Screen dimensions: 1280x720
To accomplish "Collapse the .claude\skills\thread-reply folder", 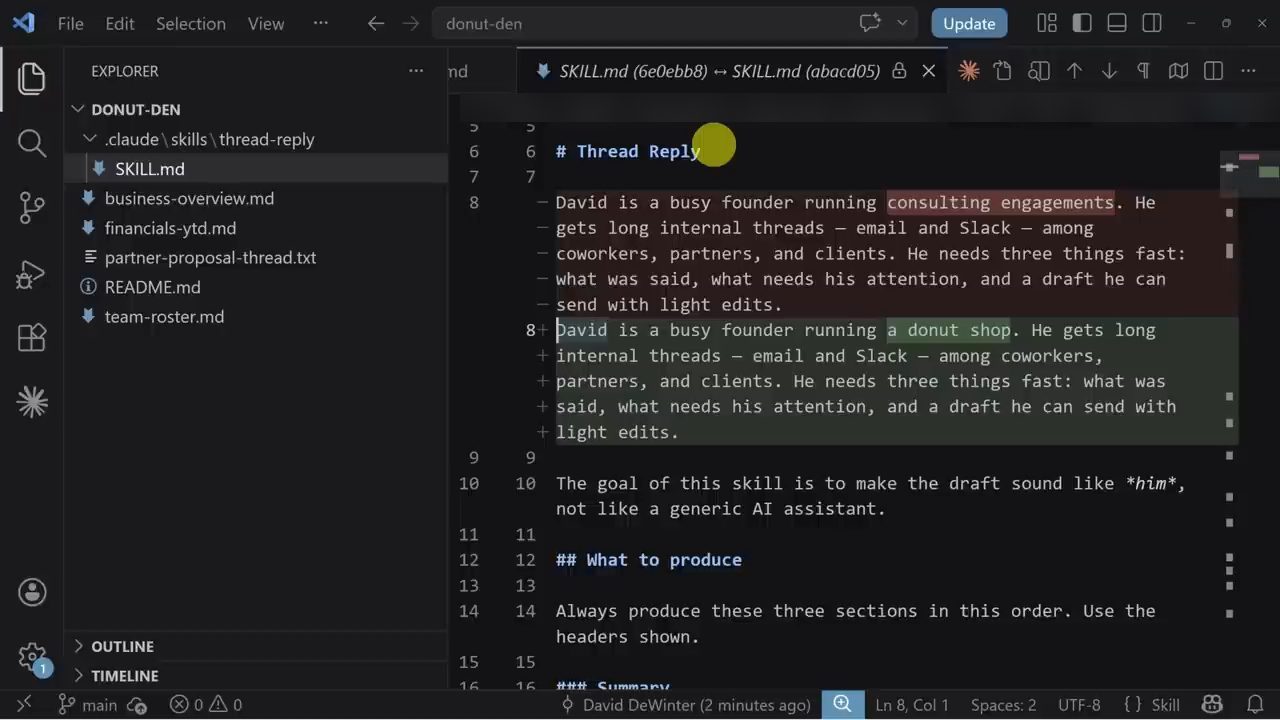I will [x=90, y=139].
